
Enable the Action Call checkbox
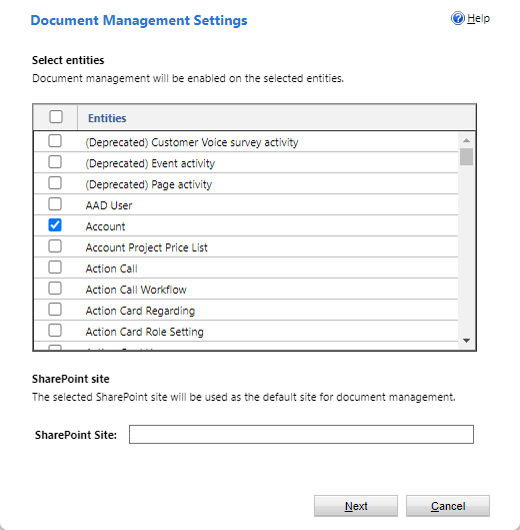tap(55, 267)
